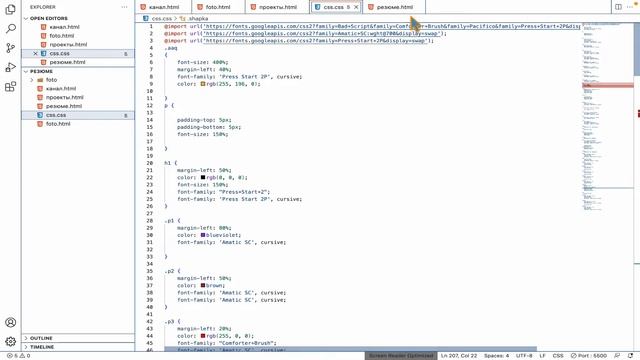Click the errors and warnings status indicator
The image size is (640, 360).
(x=18, y=356)
